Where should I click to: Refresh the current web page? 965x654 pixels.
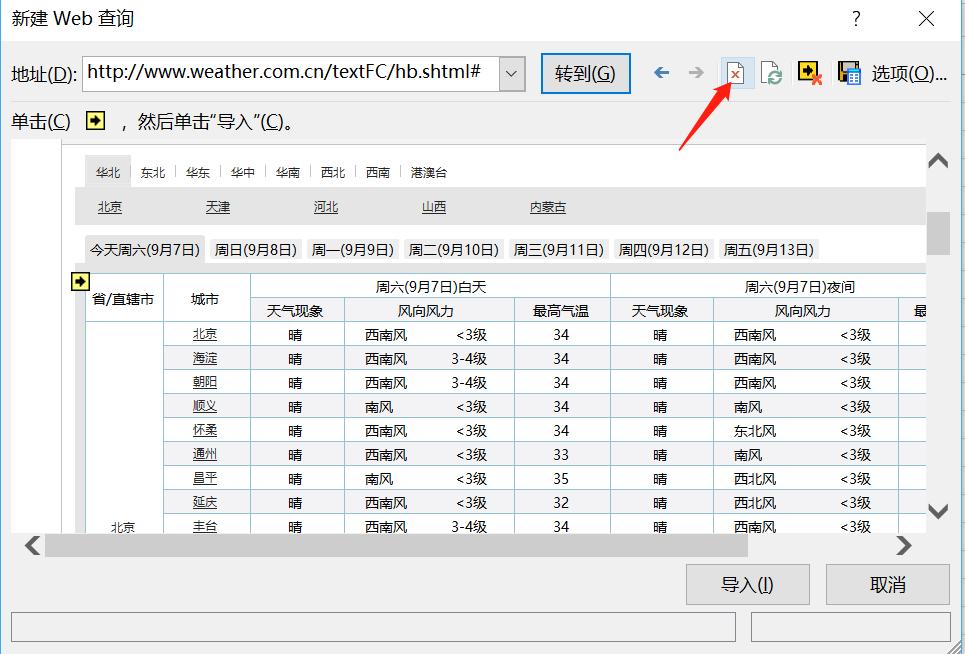click(x=771, y=72)
